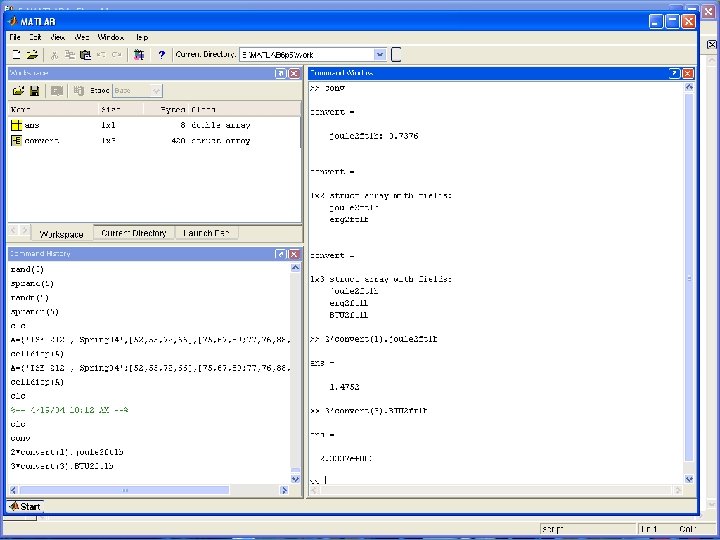Select the convert variable in Workspace
The image size is (720, 540).
coord(40,141)
